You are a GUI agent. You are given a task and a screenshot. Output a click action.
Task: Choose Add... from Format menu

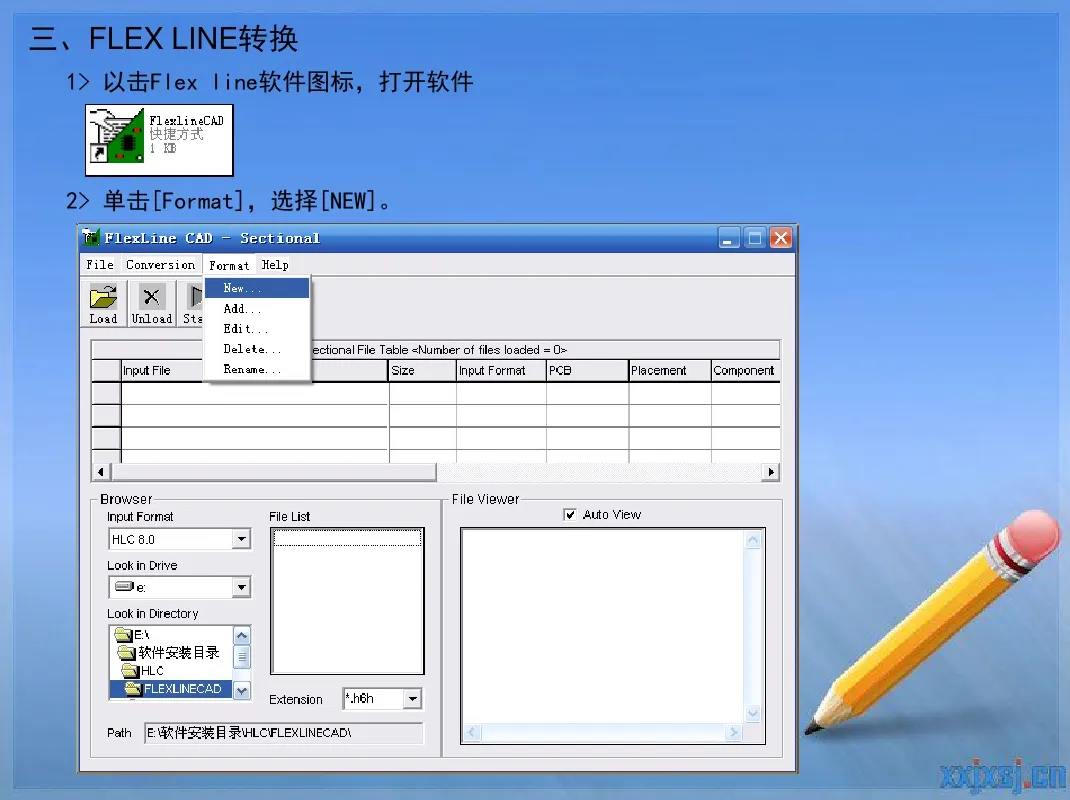click(257, 309)
